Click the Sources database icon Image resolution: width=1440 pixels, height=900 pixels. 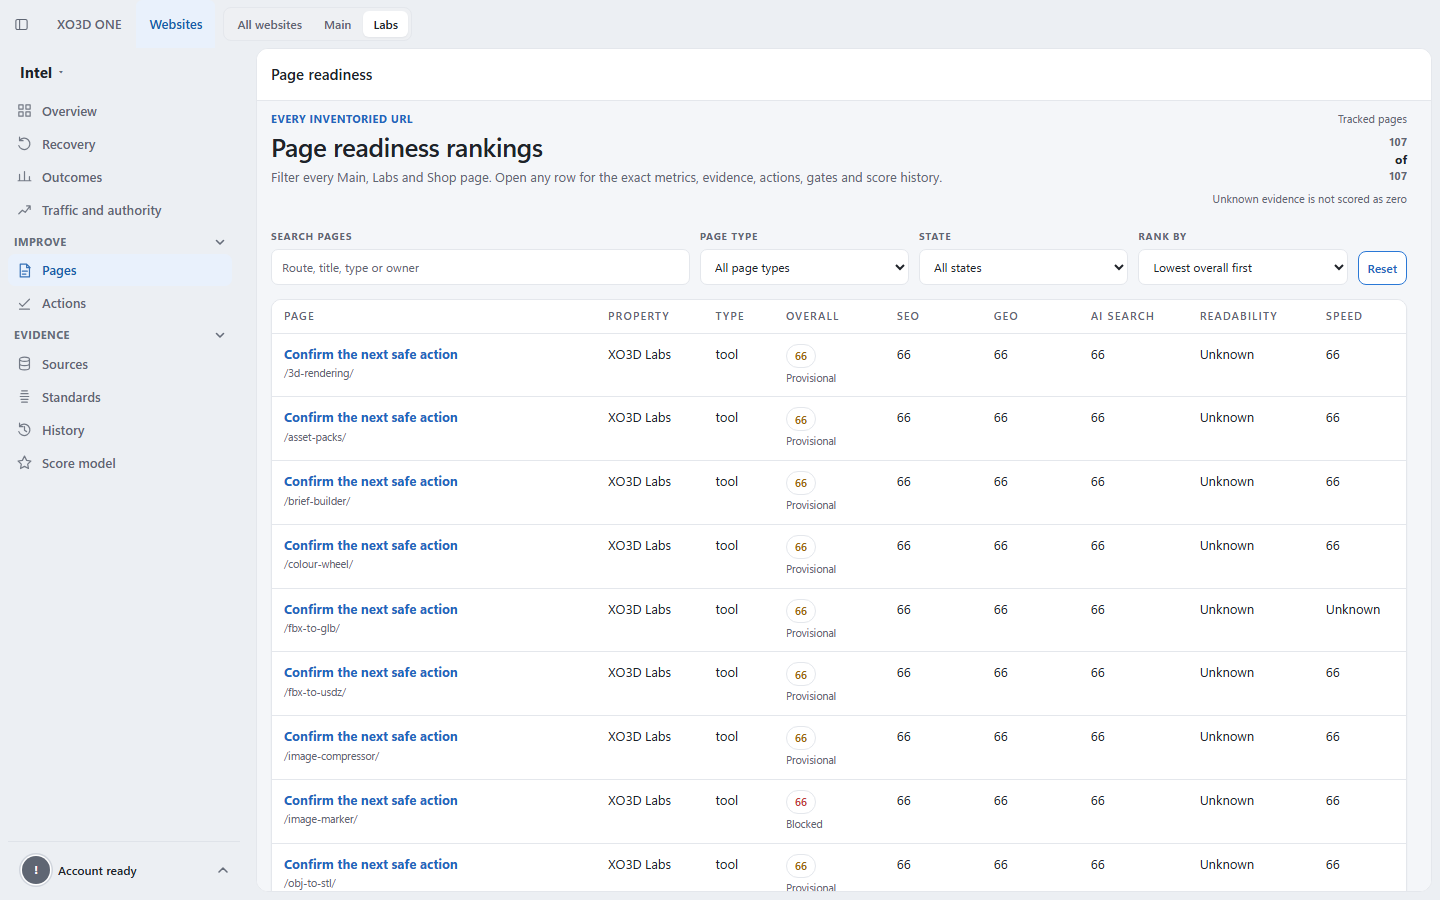[x=25, y=364]
